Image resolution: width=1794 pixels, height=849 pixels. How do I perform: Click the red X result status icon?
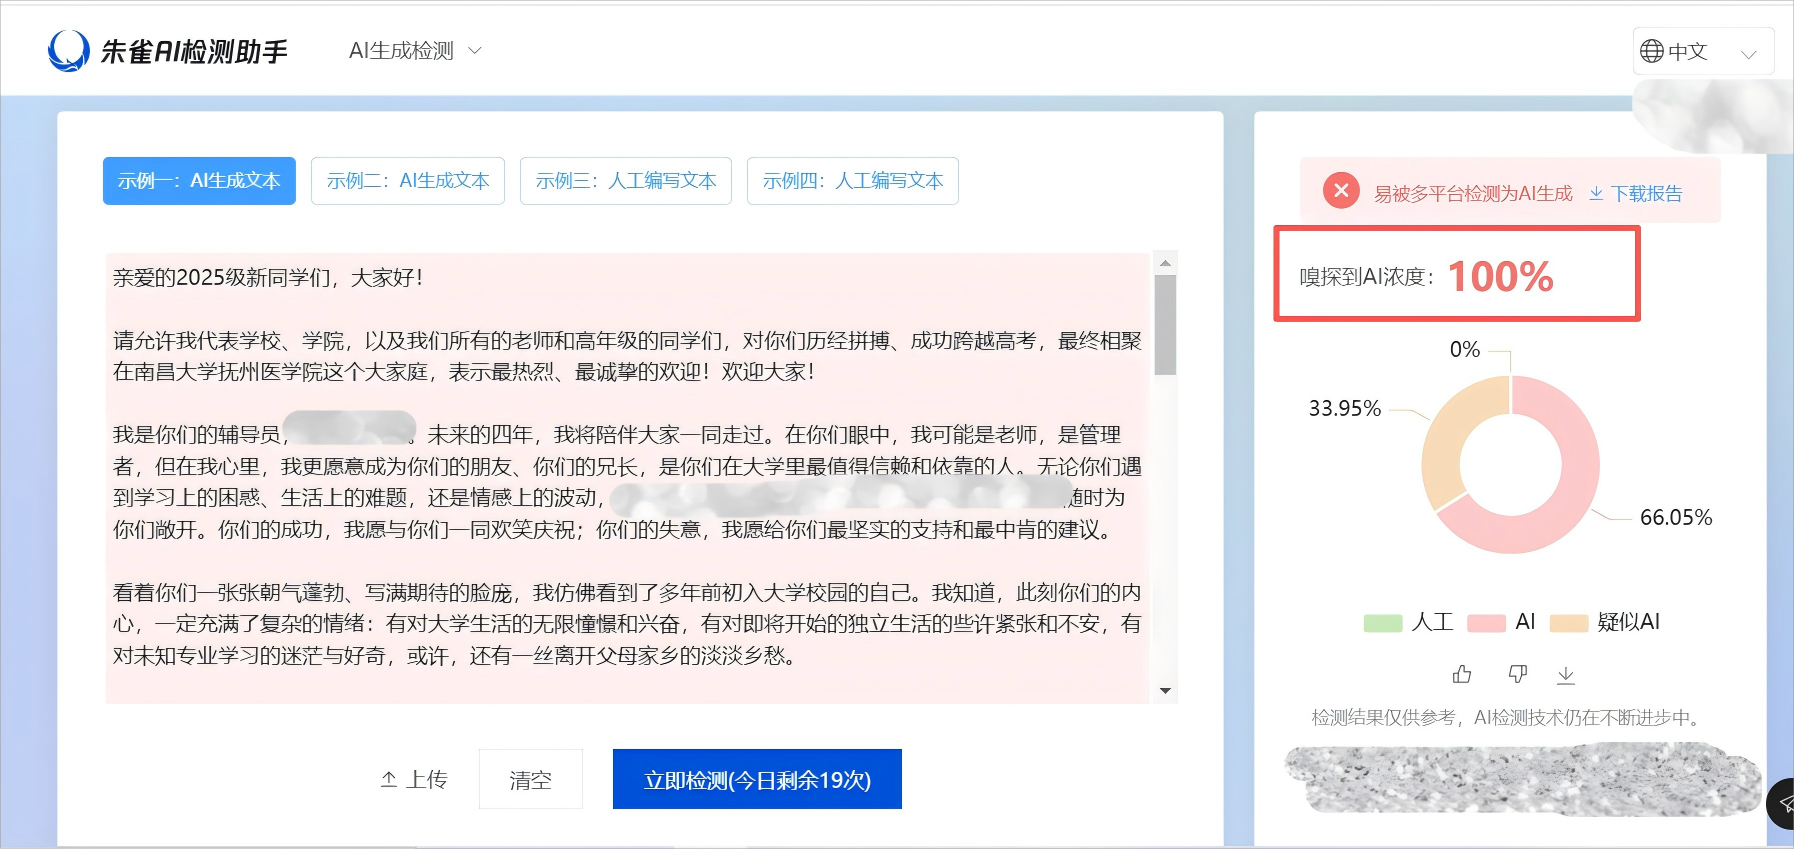(1341, 190)
